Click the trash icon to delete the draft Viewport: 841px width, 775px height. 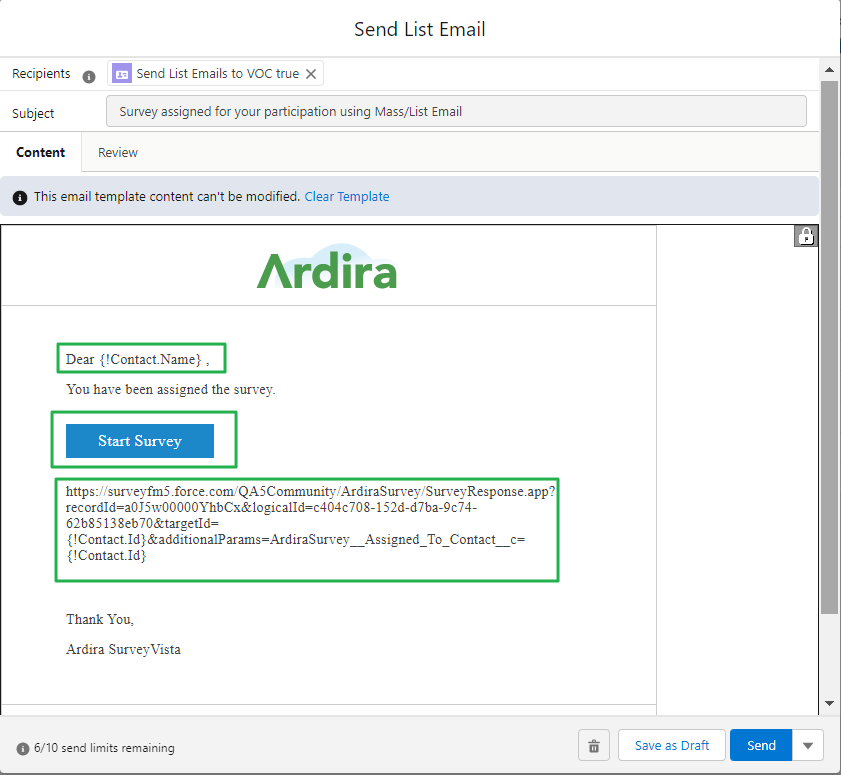593,745
